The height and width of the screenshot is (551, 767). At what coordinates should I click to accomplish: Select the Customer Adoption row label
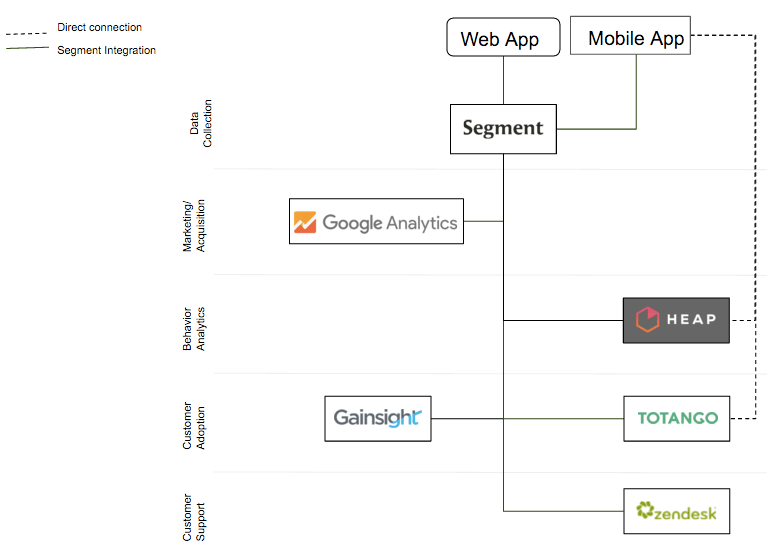tap(194, 422)
